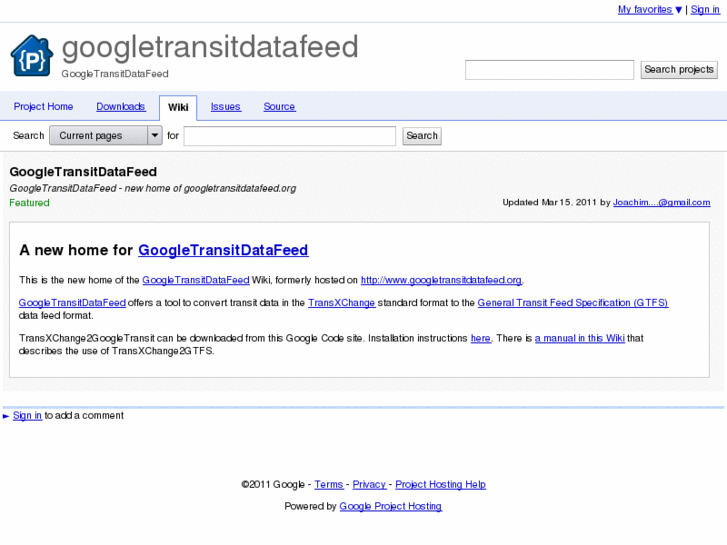727x545 pixels.
Task: Open 'a manual in this Wiki' link
Action: click(580, 339)
